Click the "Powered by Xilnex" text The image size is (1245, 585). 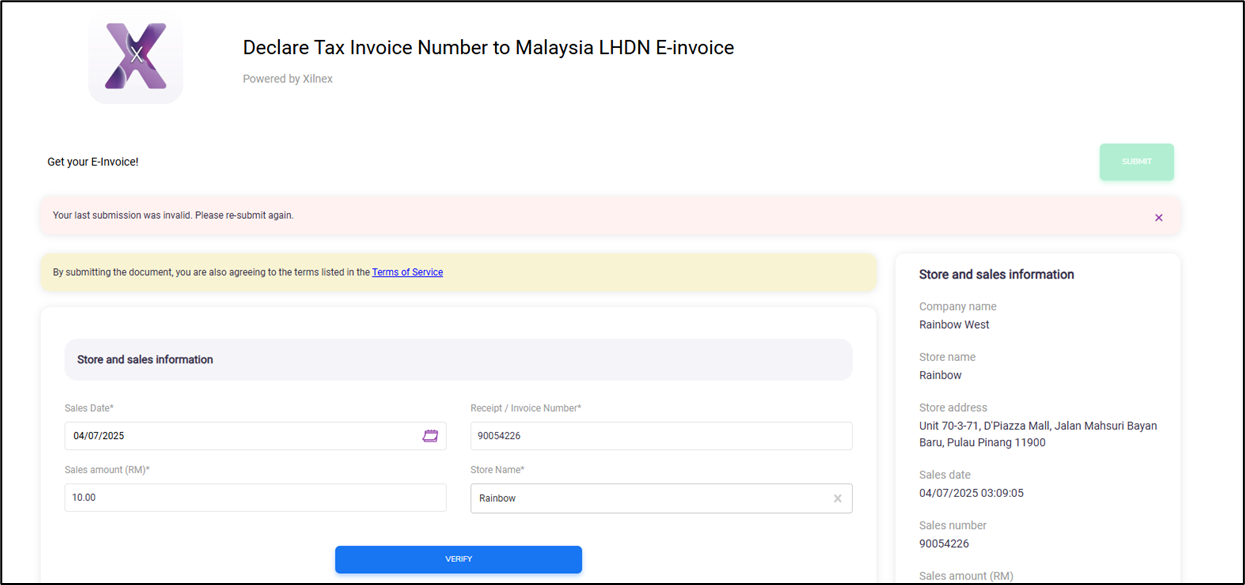tap(287, 79)
